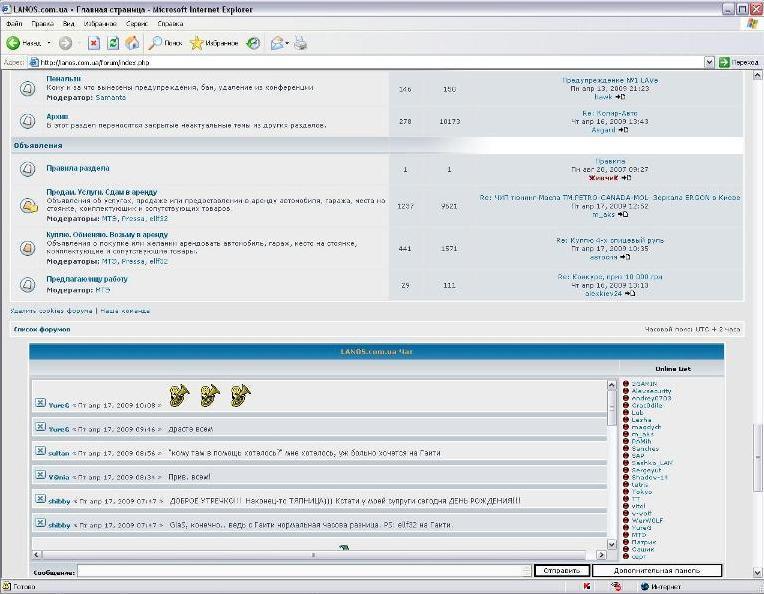
Task: Click the Переход go button
Action: click(739, 62)
